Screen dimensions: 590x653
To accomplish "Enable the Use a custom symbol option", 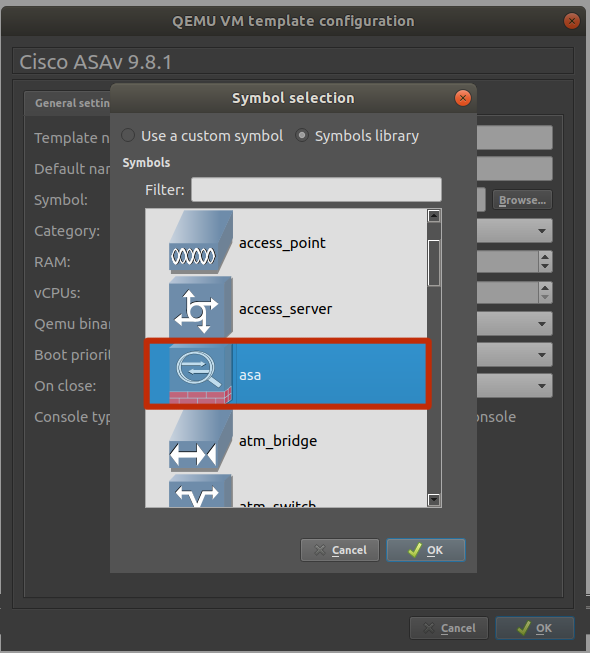I will pos(128,135).
